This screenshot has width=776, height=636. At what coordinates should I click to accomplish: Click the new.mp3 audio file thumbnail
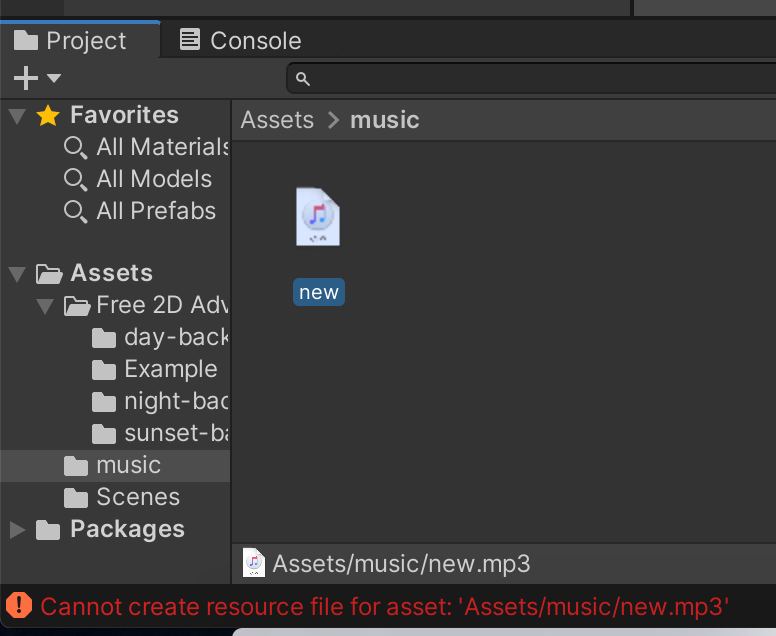tap(318, 216)
